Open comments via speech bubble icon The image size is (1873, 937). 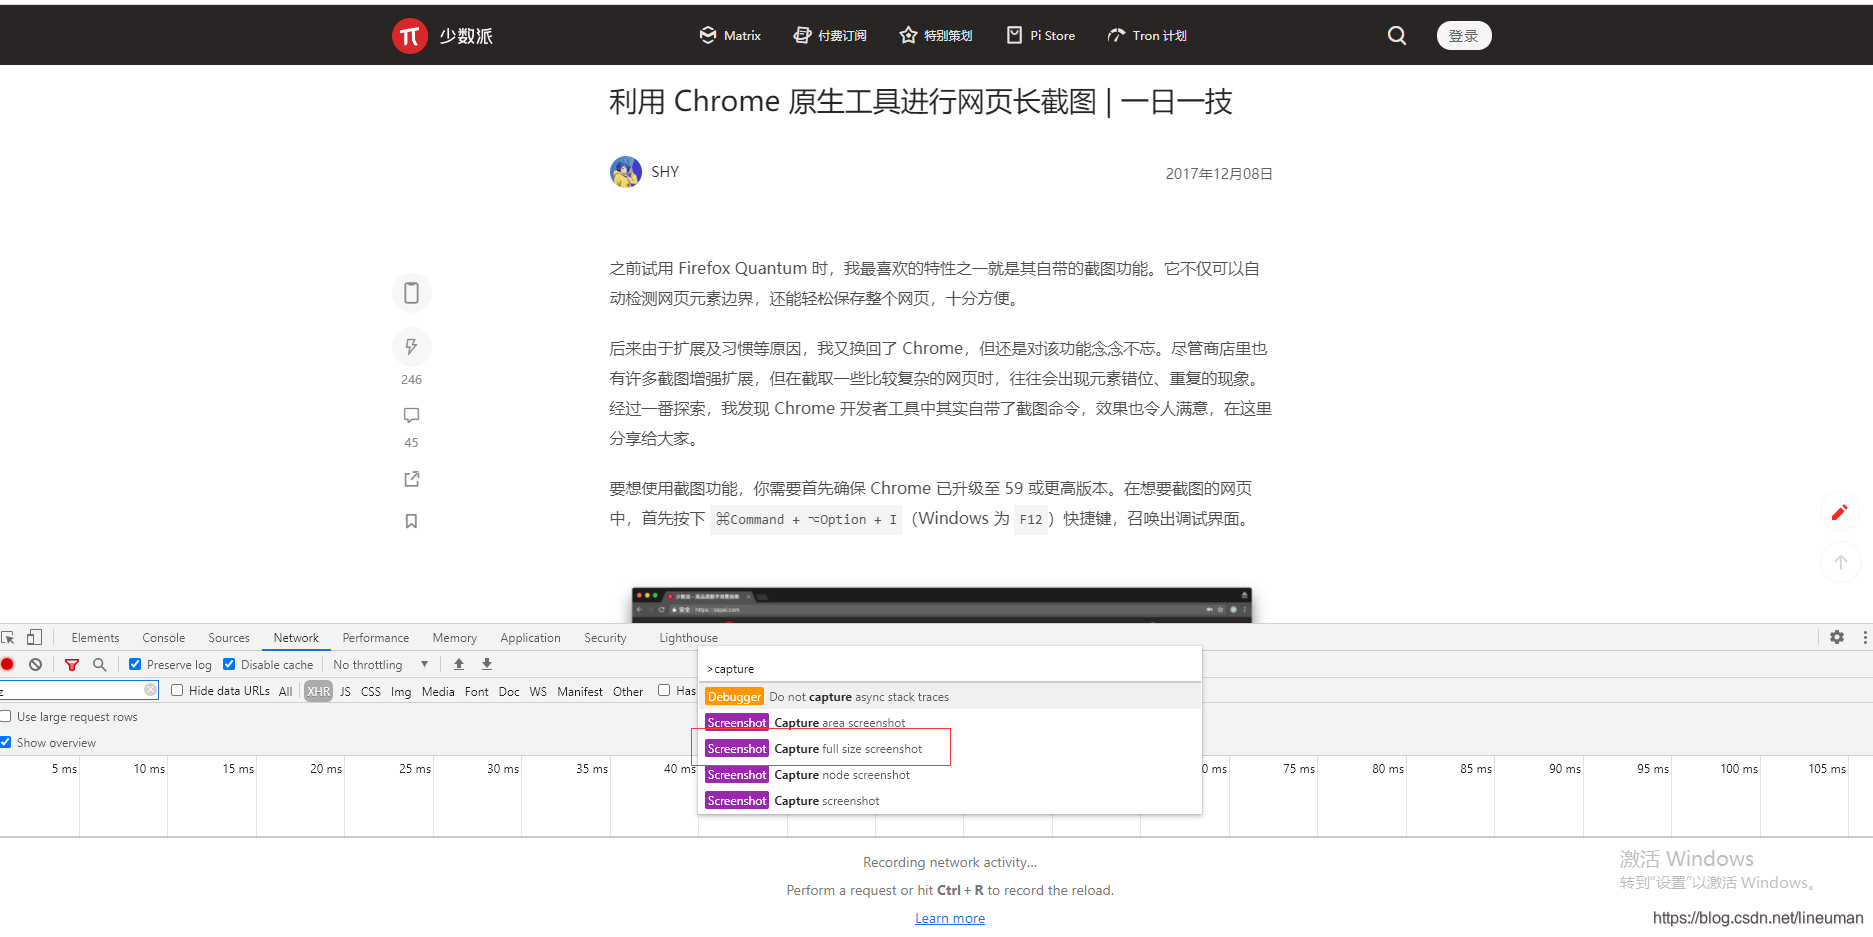coord(411,415)
